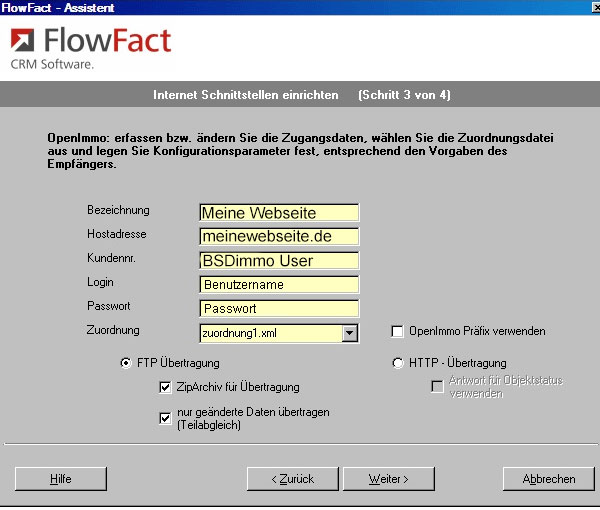Cancel the wizard via Abbrechen
The image size is (600, 510).
(549, 479)
